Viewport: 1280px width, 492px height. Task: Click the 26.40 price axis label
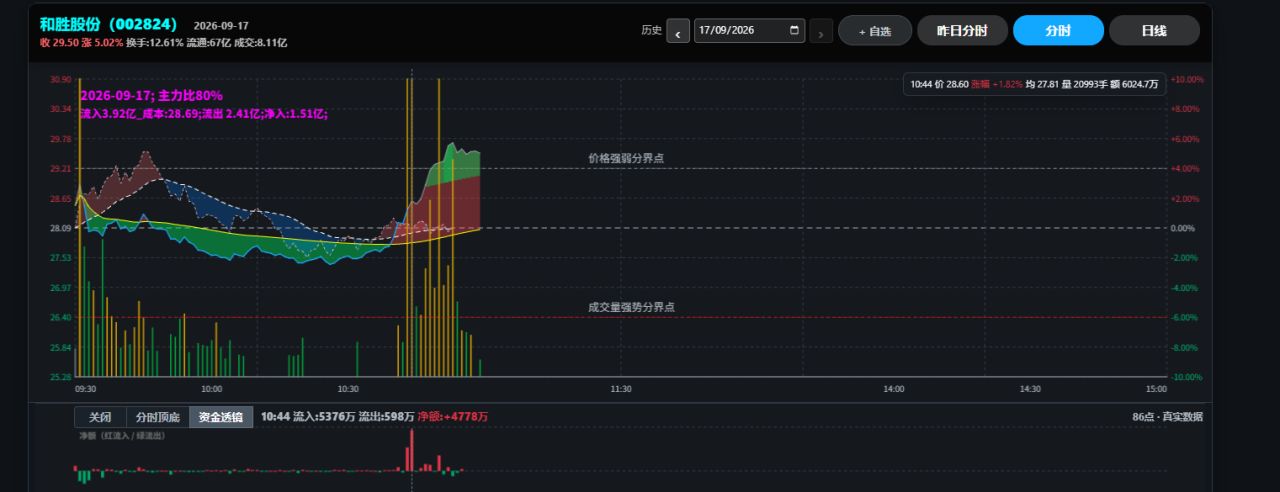pos(60,317)
